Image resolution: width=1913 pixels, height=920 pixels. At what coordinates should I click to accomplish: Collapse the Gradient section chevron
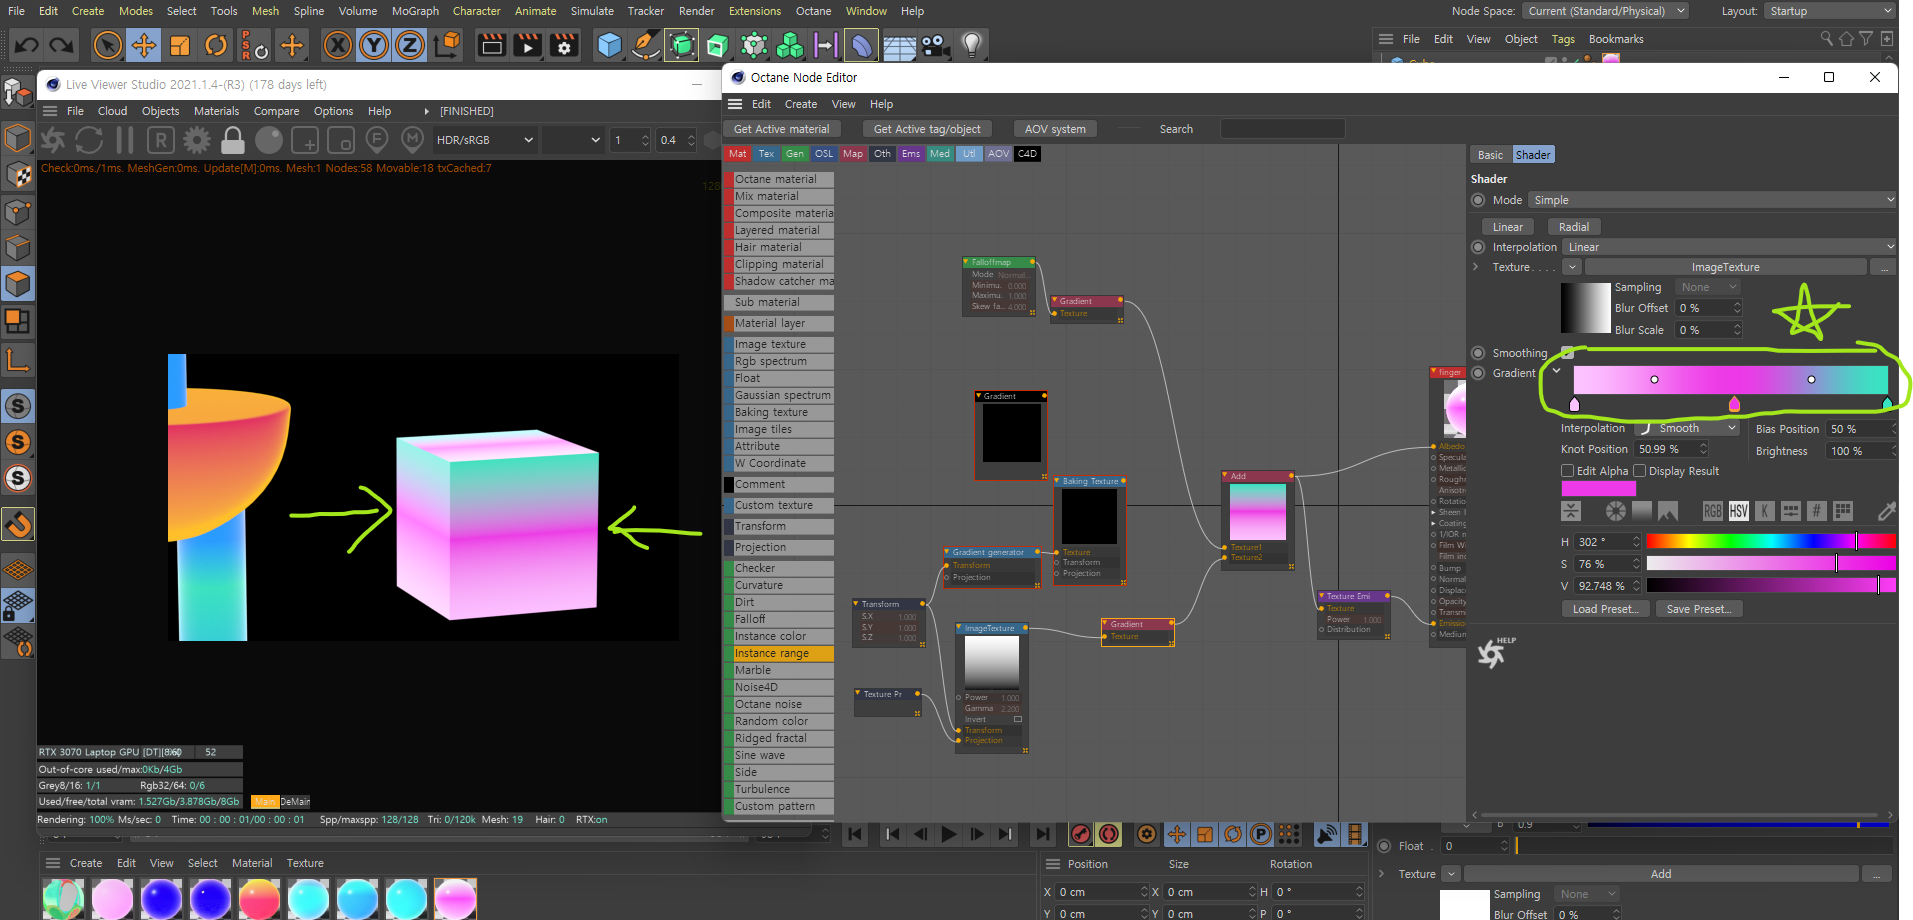click(x=1556, y=371)
